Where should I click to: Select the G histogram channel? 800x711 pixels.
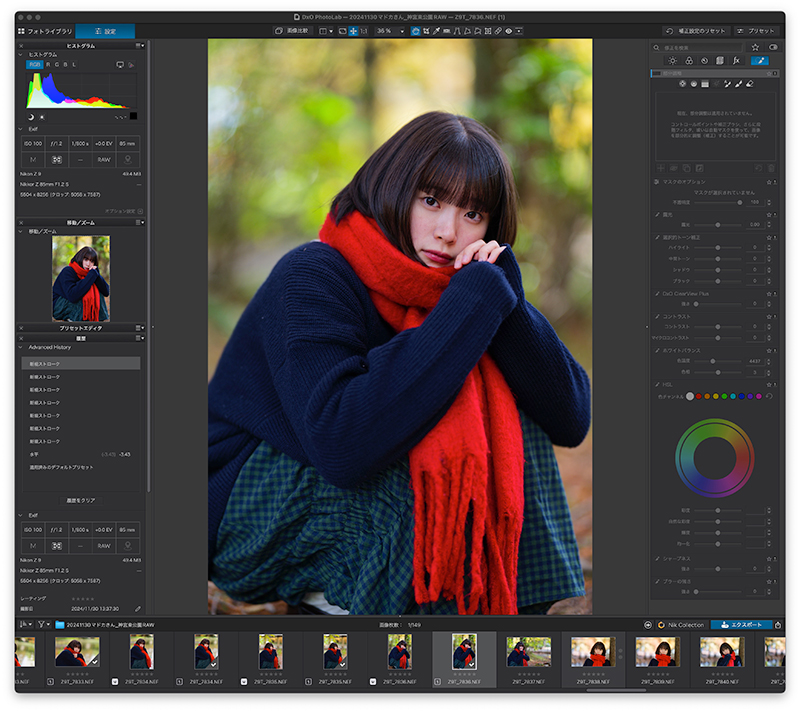(57, 65)
